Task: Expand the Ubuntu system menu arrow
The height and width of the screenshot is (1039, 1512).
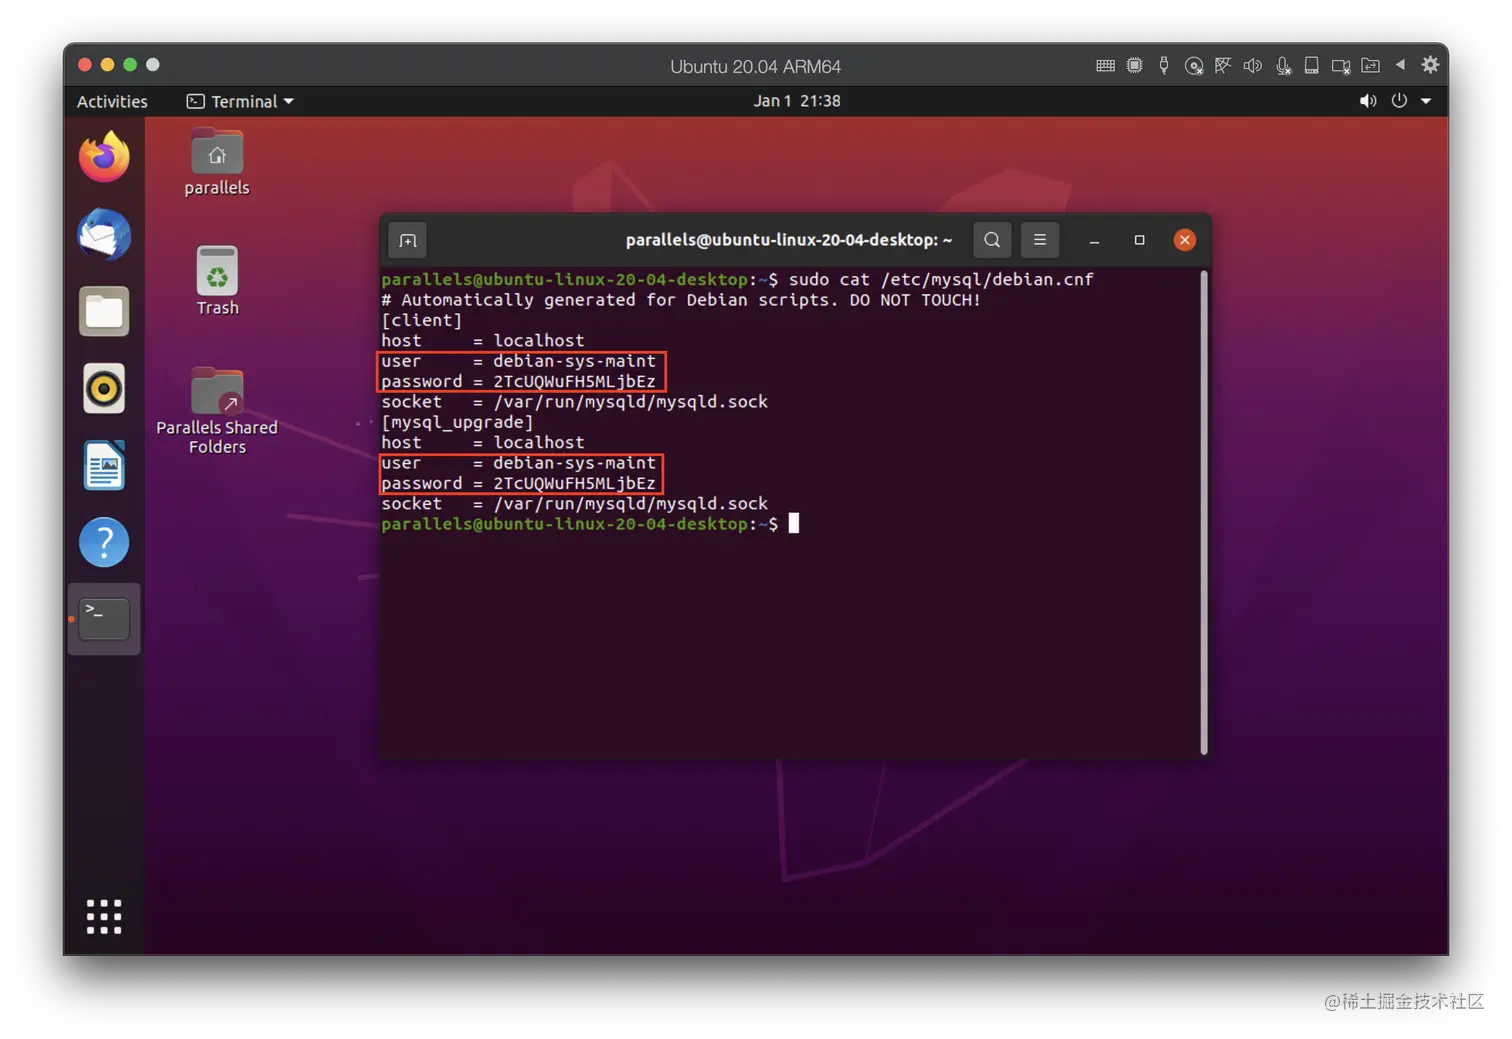Action: pyautogui.click(x=1426, y=101)
